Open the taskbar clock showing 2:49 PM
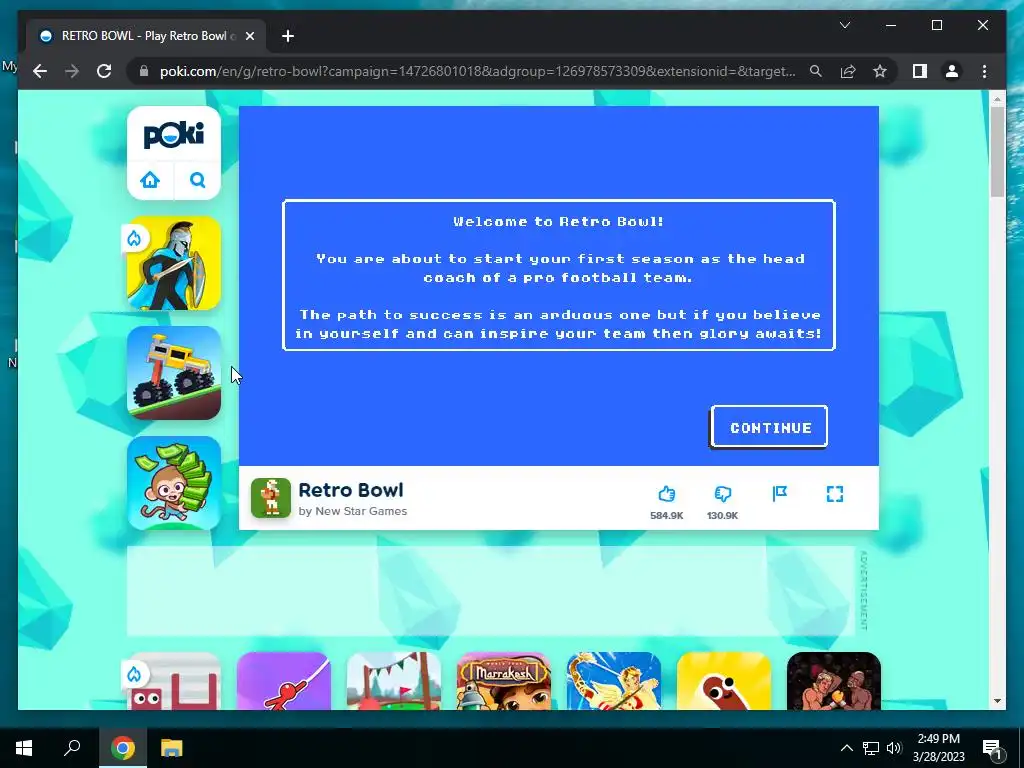1024x768 pixels. [x=938, y=748]
